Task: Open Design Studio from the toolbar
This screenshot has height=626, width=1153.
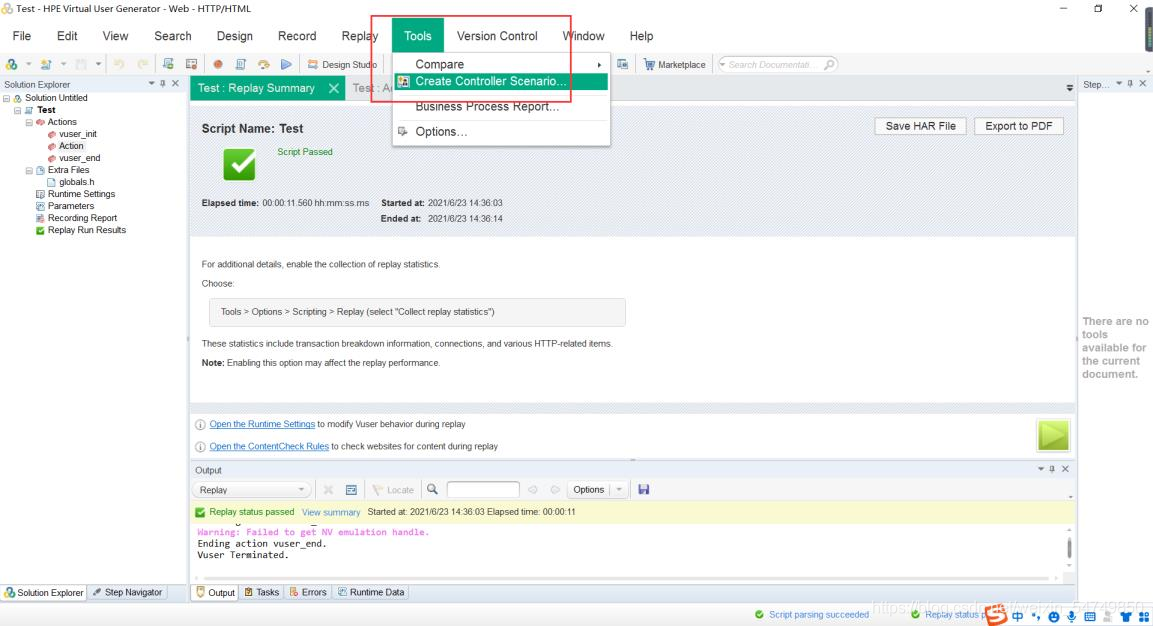Action: (343, 64)
